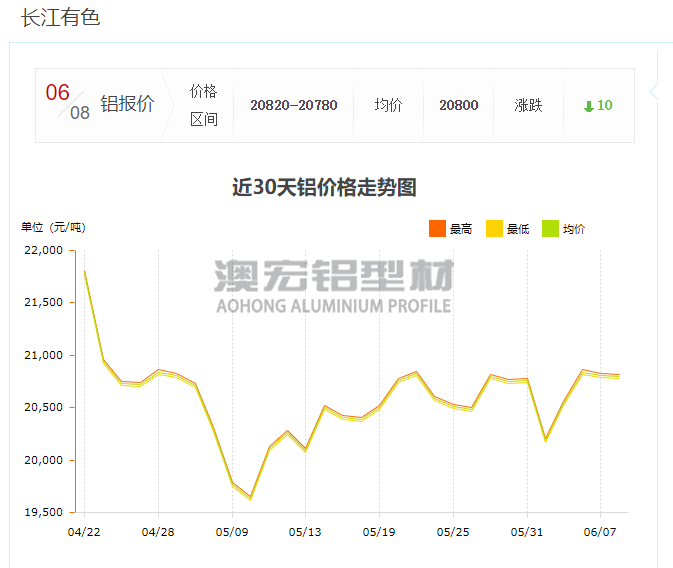This screenshot has height=568, width=673.
Task: Select the 长江有色 heading
Action: [x=61, y=18]
